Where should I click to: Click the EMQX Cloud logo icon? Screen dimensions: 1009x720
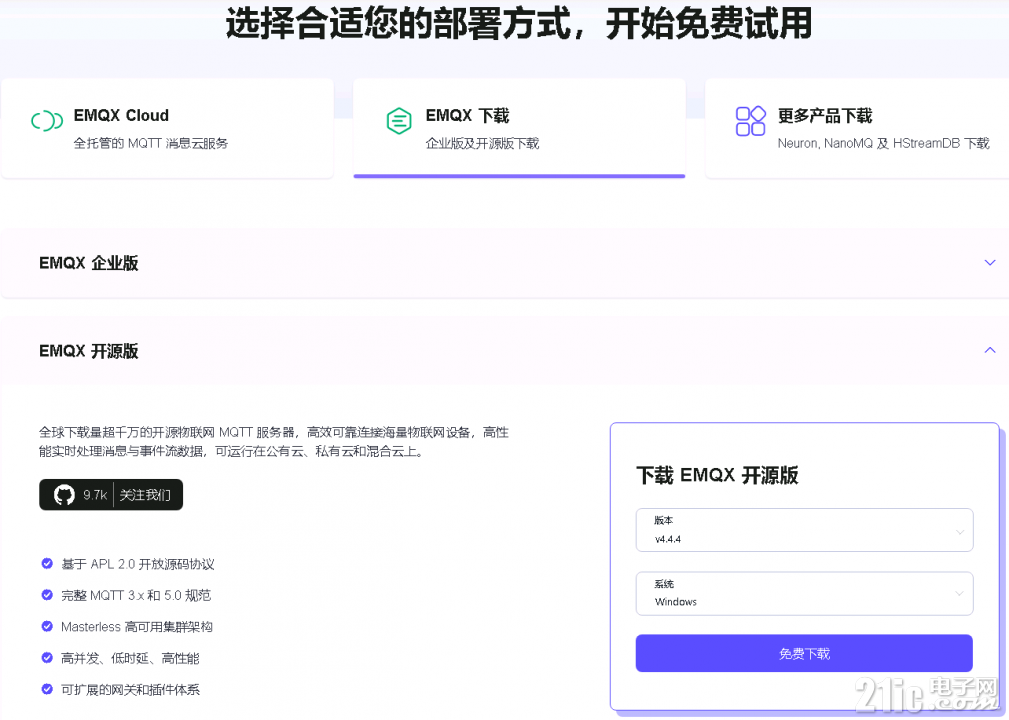[x=47, y=120]
